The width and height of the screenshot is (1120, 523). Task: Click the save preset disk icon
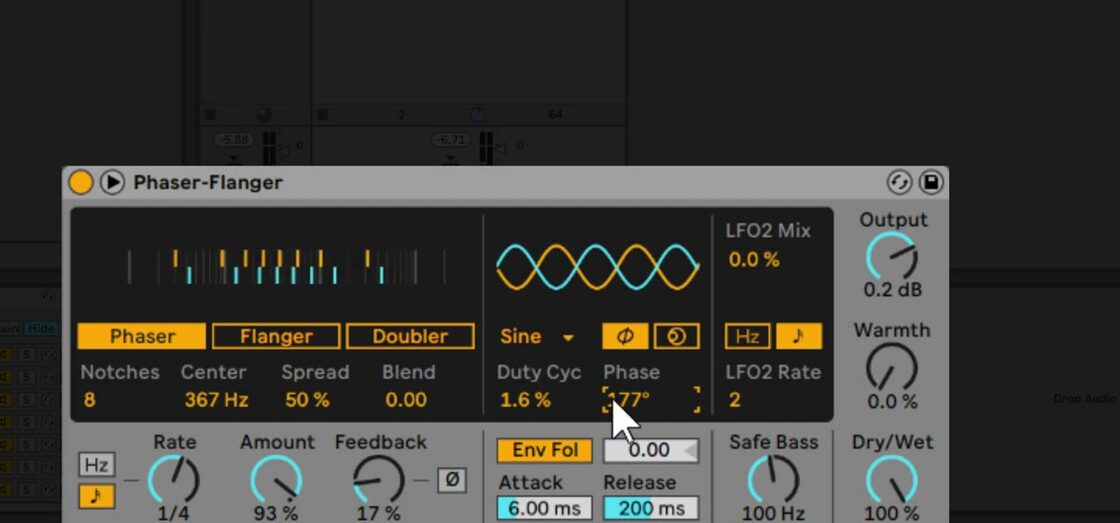pos(931,182)
